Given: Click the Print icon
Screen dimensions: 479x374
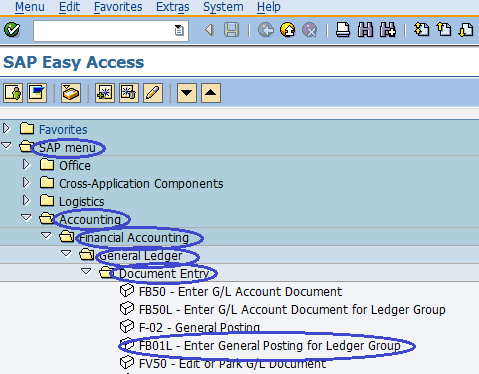Looking at the screenshot, I should 343,30.
